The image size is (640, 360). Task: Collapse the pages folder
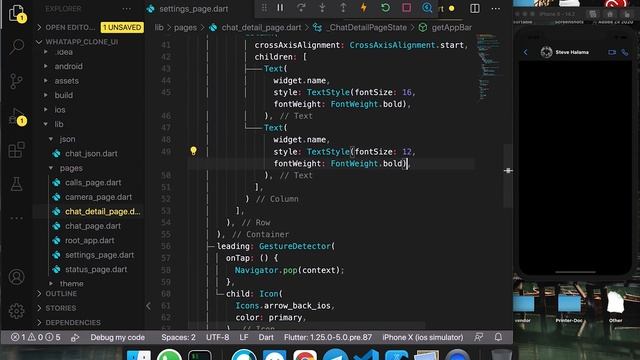click(x=71, y=168)
